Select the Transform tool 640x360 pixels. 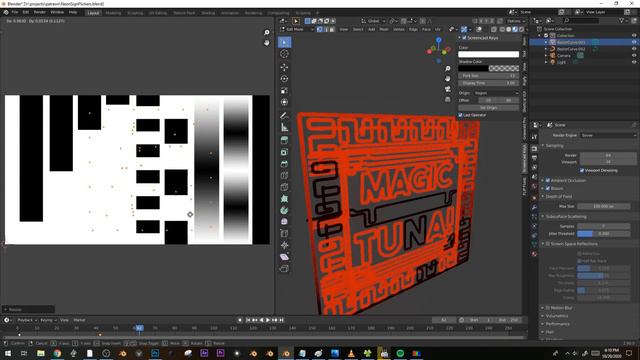click(284, 102)
